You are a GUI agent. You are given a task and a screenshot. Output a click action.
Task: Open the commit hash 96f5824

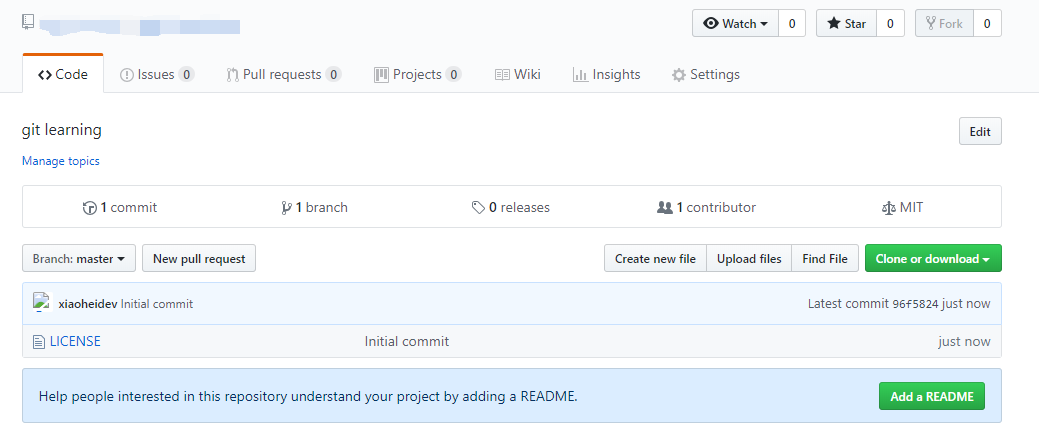915,304
